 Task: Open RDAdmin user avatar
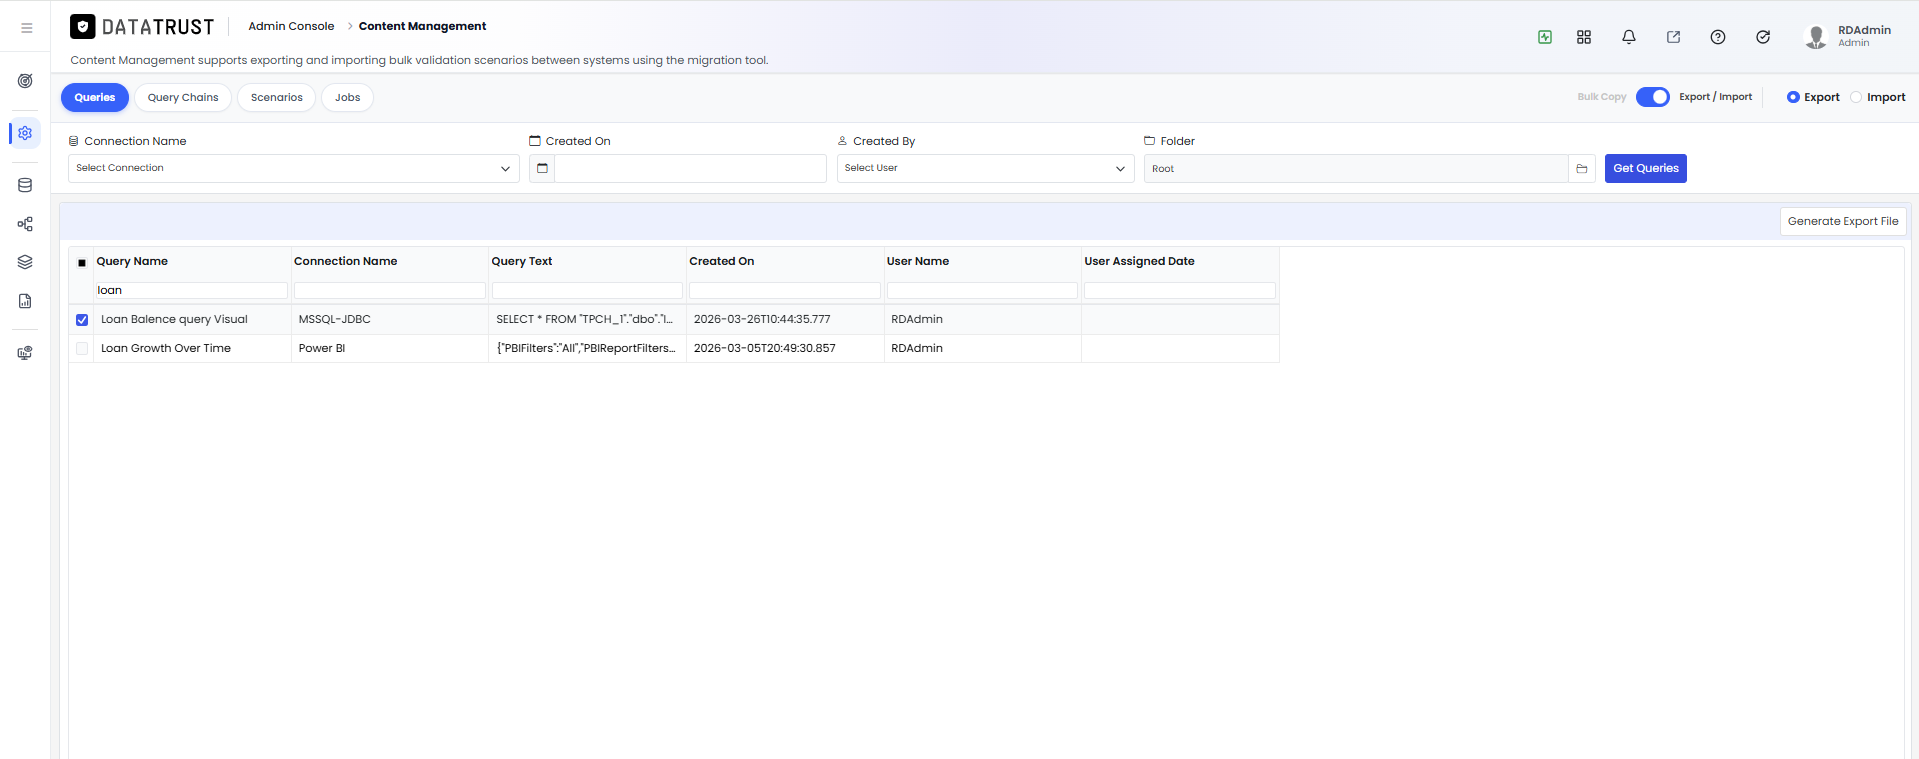pos(1816,37)
